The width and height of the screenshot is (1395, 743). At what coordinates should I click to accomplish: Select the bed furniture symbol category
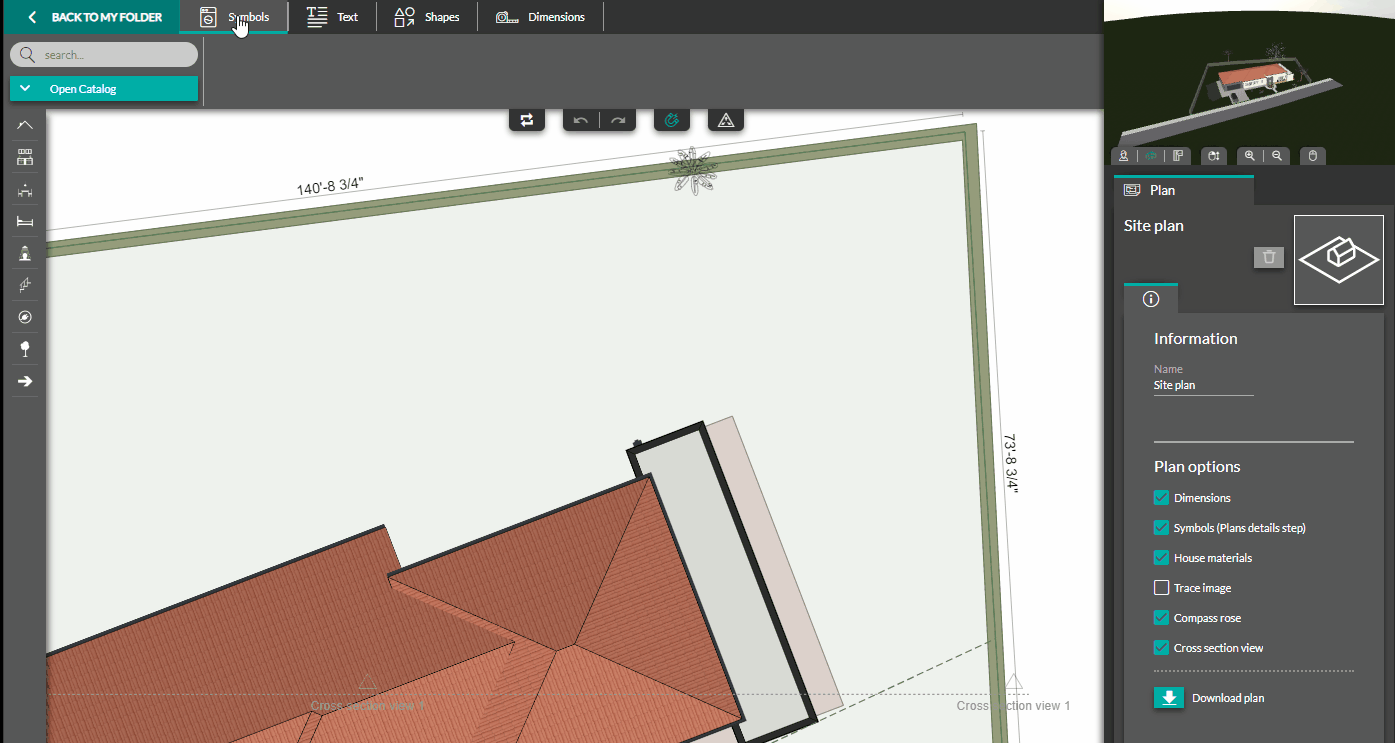click(24, 220)
